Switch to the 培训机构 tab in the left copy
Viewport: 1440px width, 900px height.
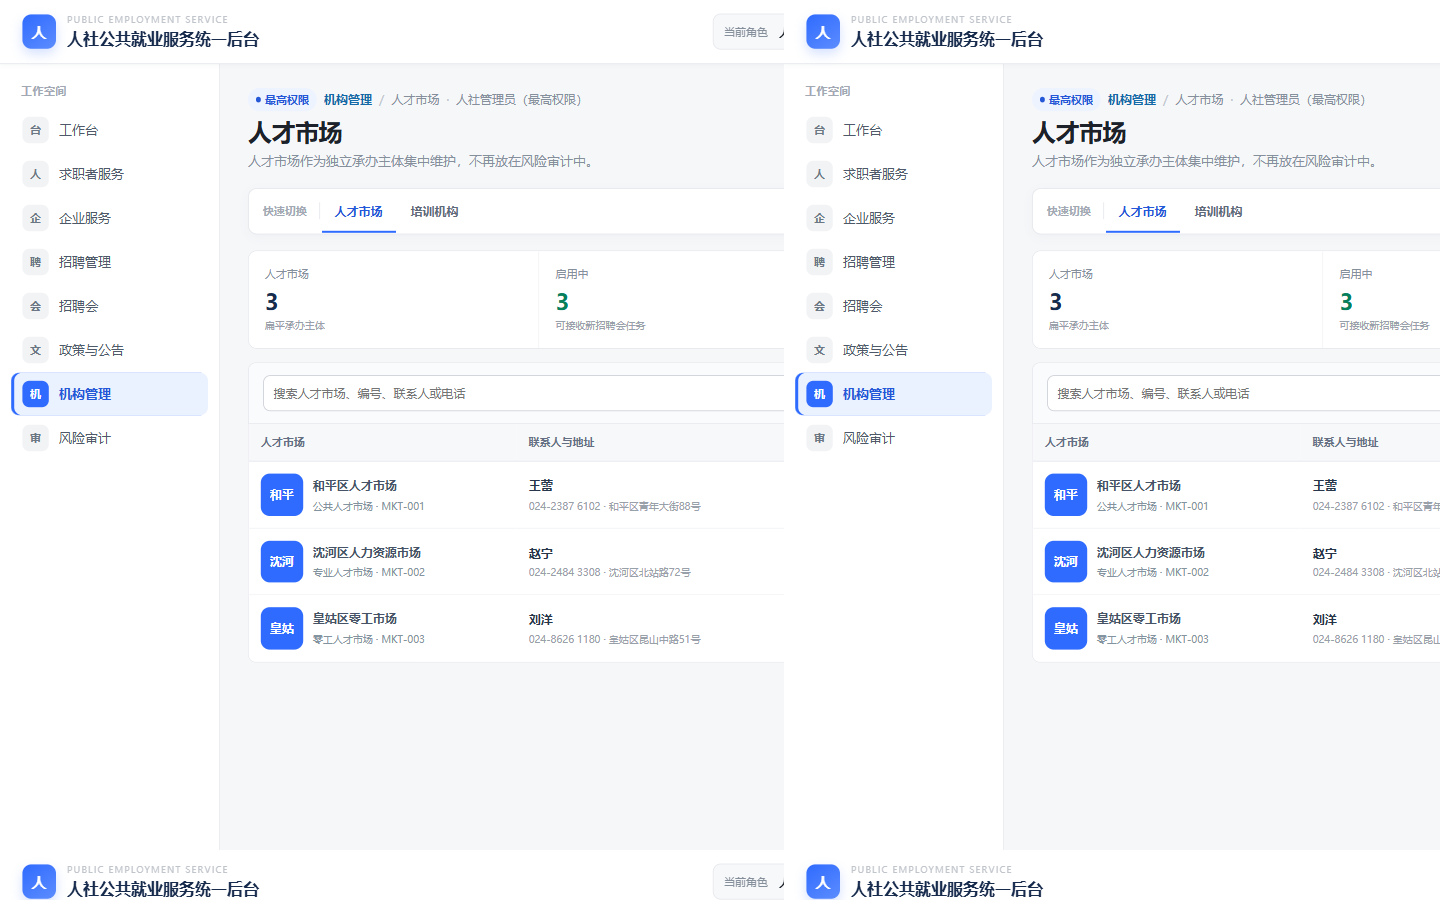(x=435, y=212)
